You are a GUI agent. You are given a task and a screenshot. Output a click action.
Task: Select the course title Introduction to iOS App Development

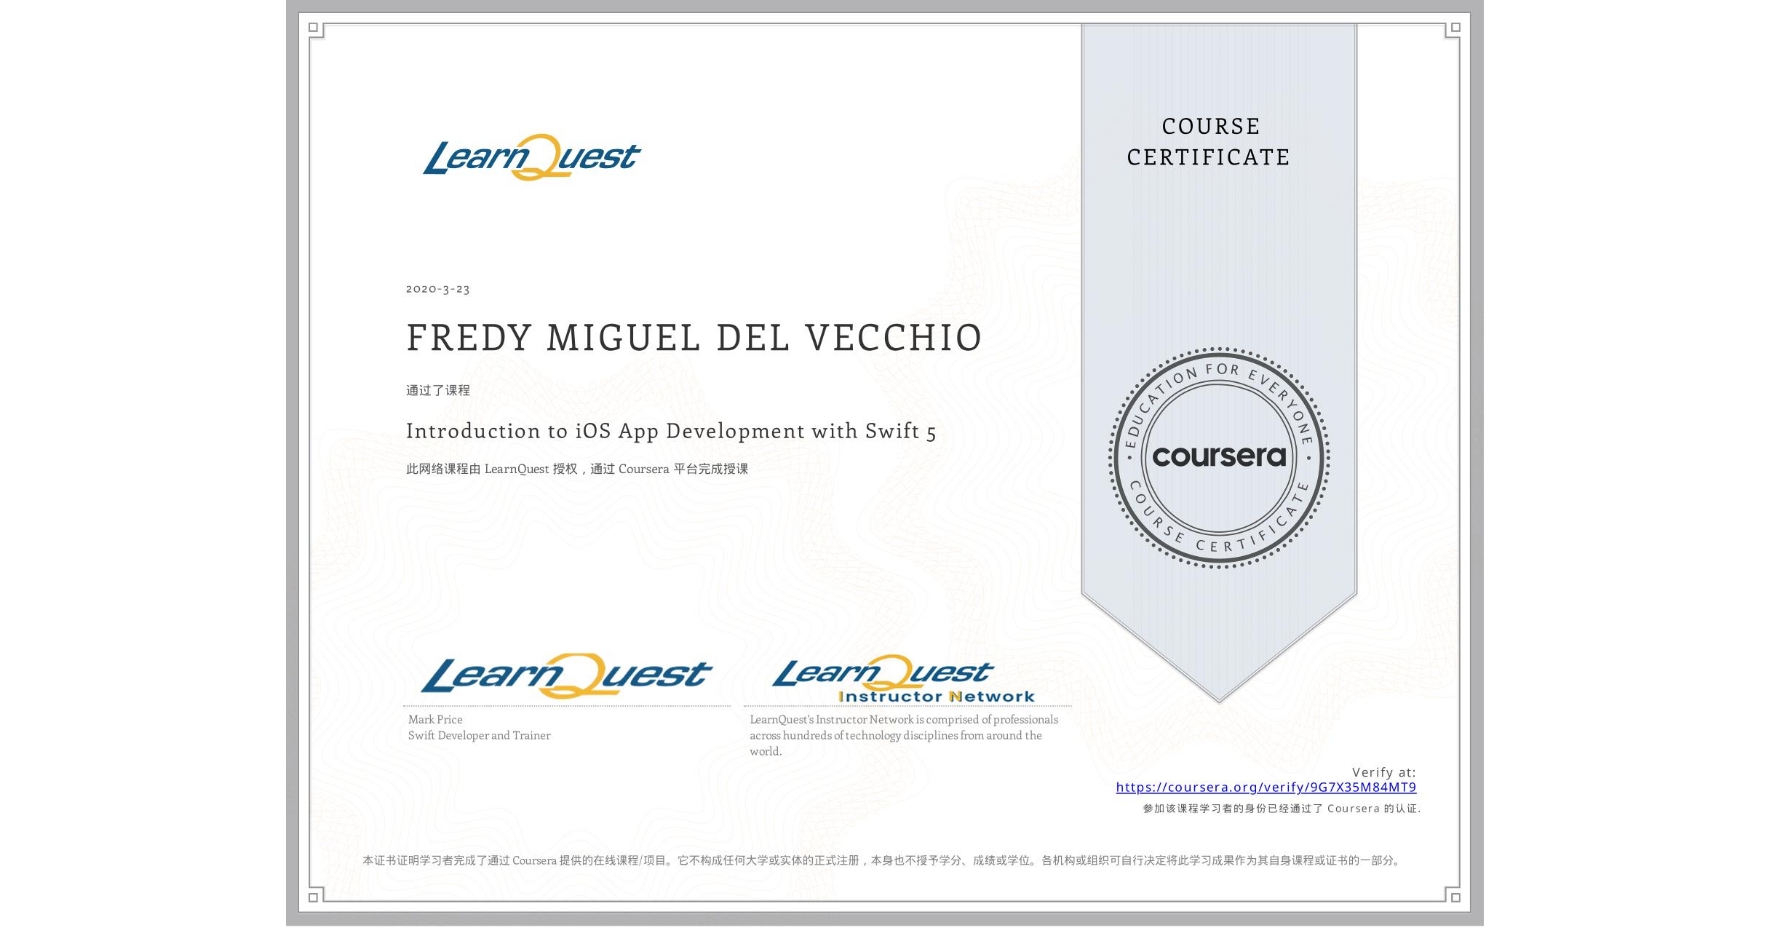(671, 431)
